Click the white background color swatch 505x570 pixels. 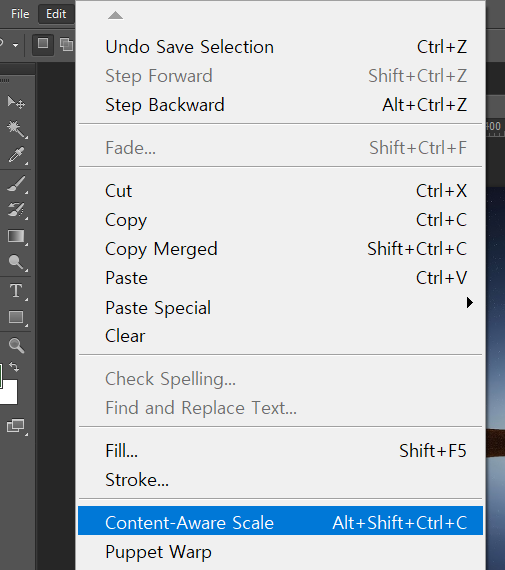point(8,392)
